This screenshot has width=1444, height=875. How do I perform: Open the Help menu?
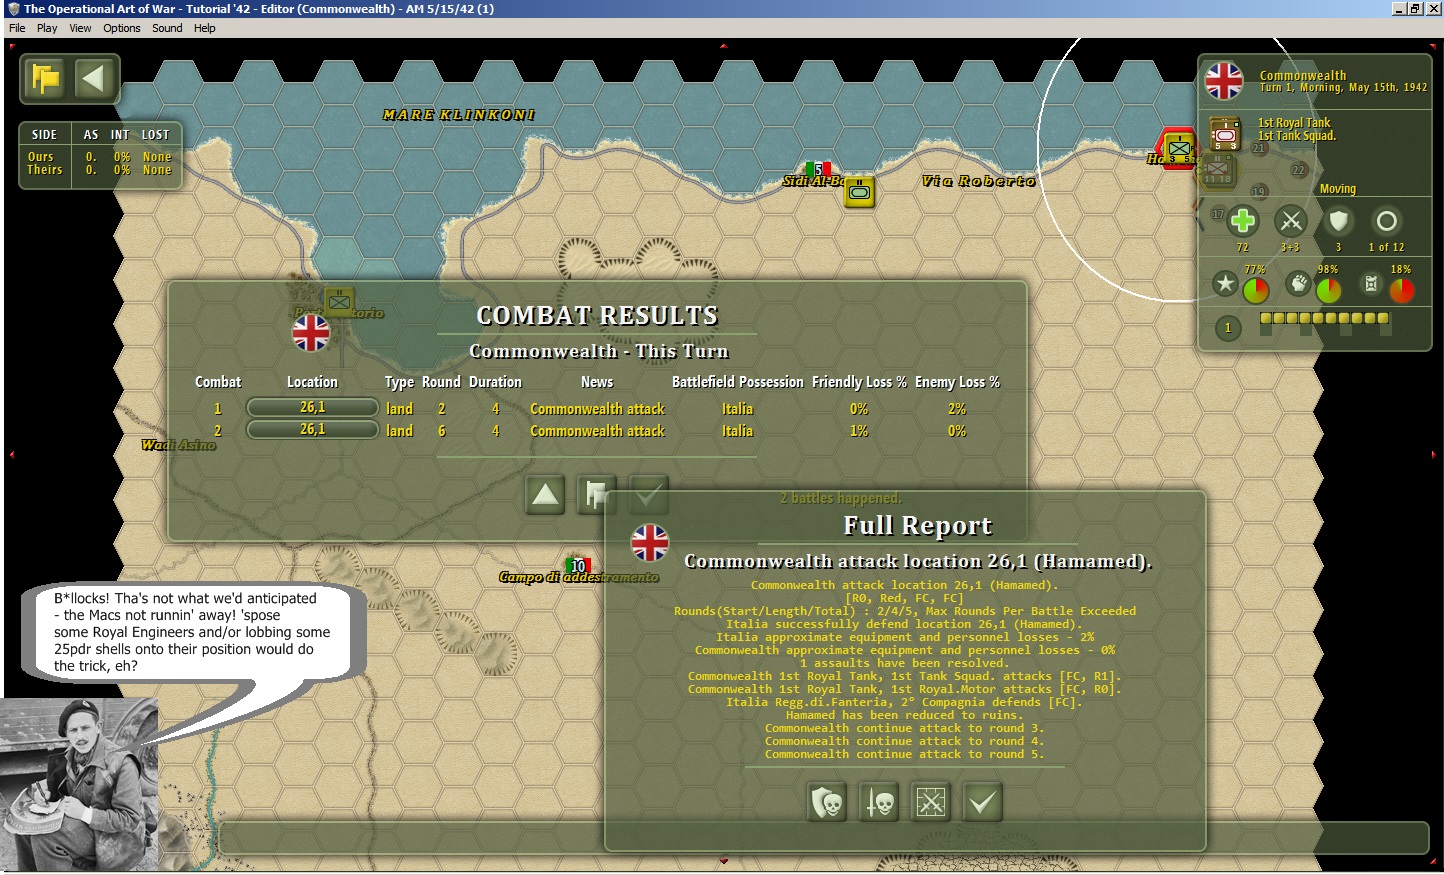point(205,28)
